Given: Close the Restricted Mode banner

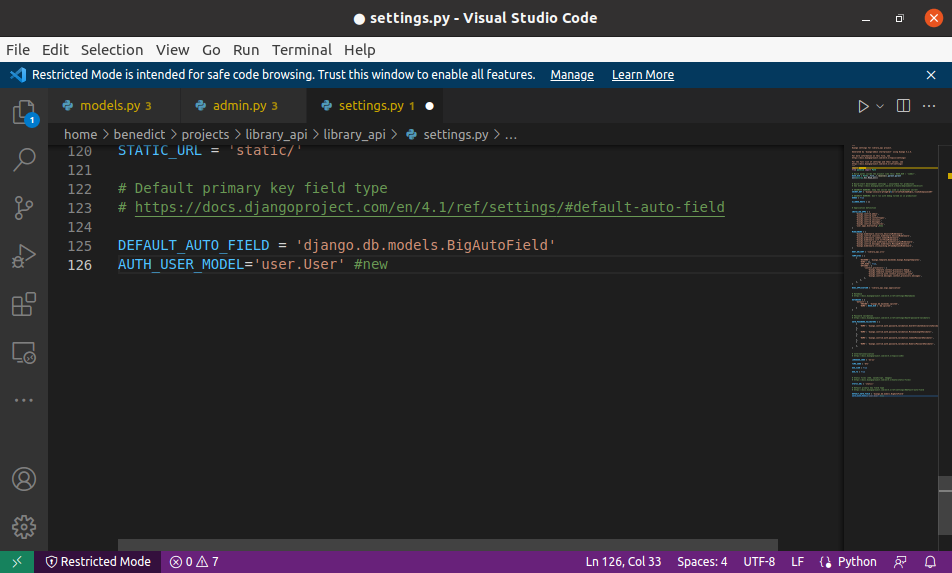Looking at the screenshot, I should (x=931, y=75).
